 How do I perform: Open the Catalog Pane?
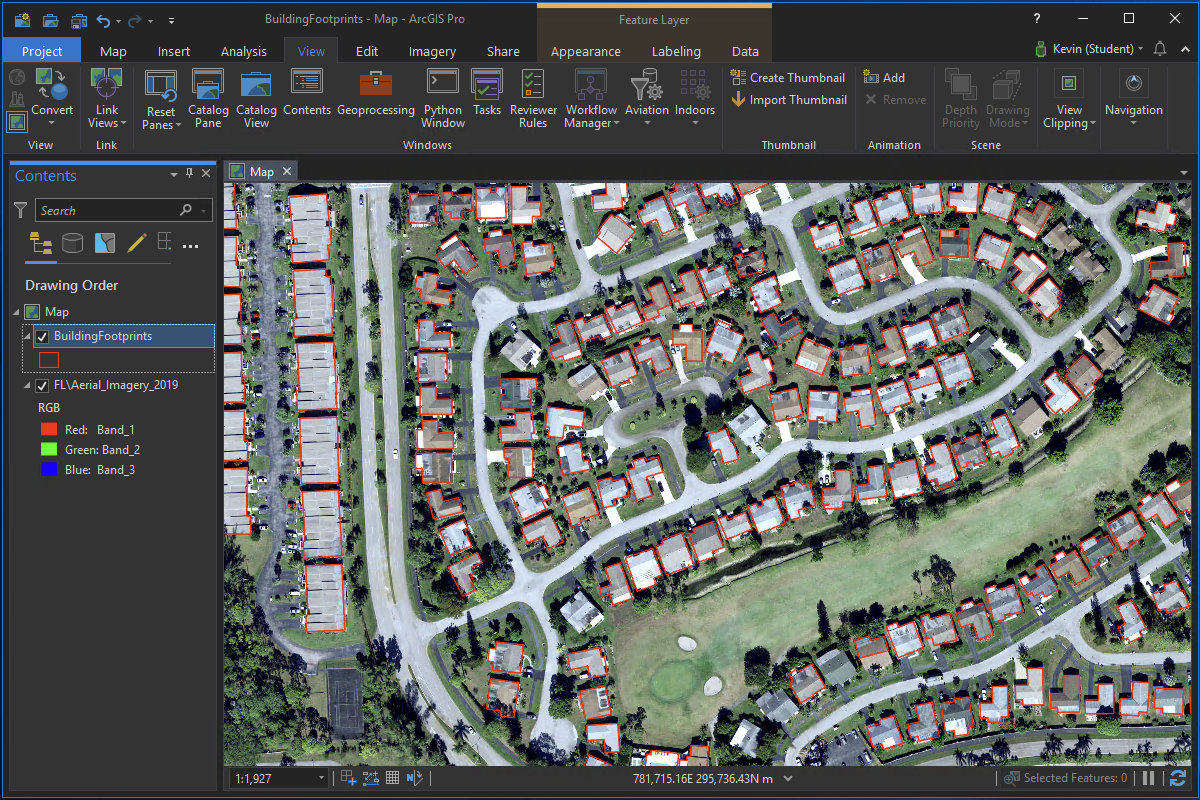tap(208, 96)
